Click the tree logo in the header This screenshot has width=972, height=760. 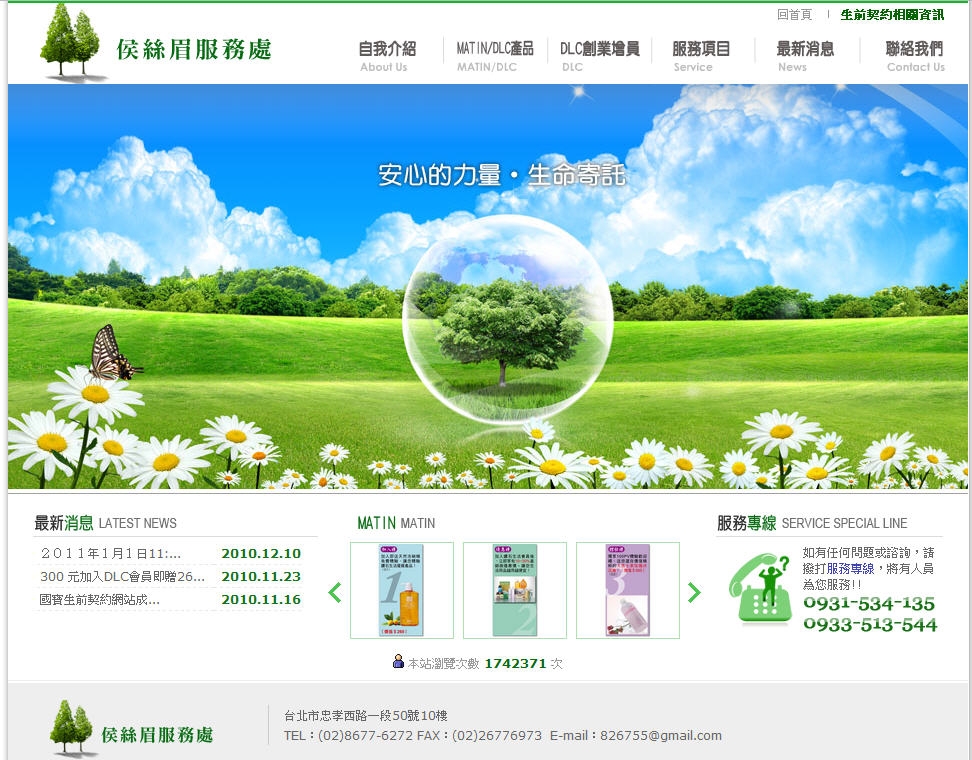[71, 42]
